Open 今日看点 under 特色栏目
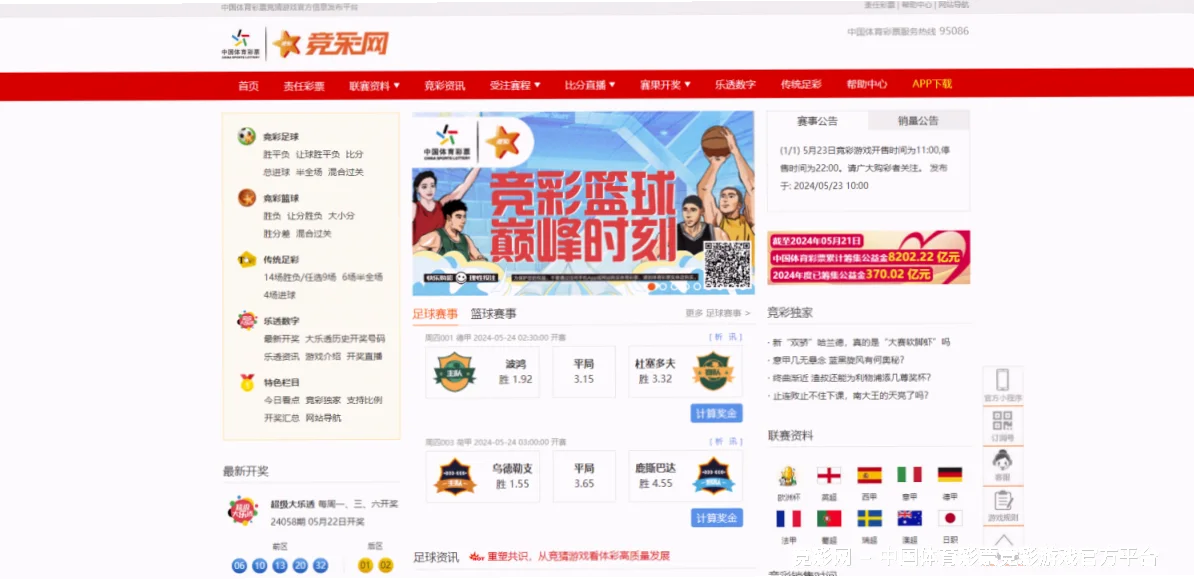Image resolution: width=1194 pixels, height=580 pixels. point(281,400)
